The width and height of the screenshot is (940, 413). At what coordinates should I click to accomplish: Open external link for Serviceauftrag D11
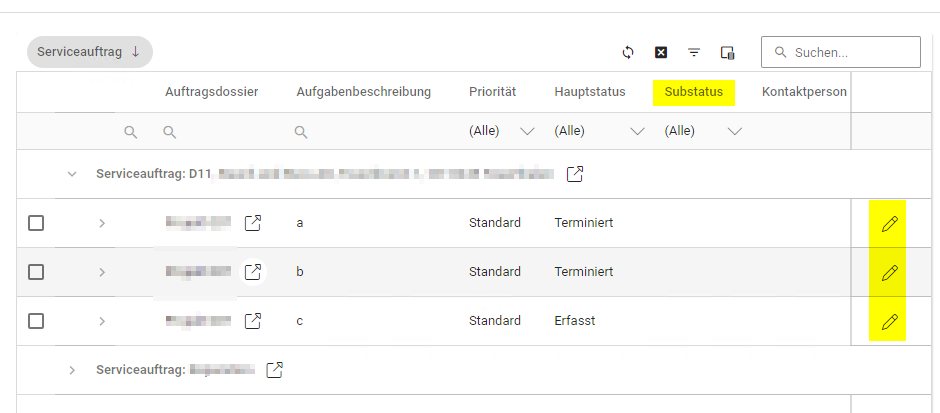point(575,174)
